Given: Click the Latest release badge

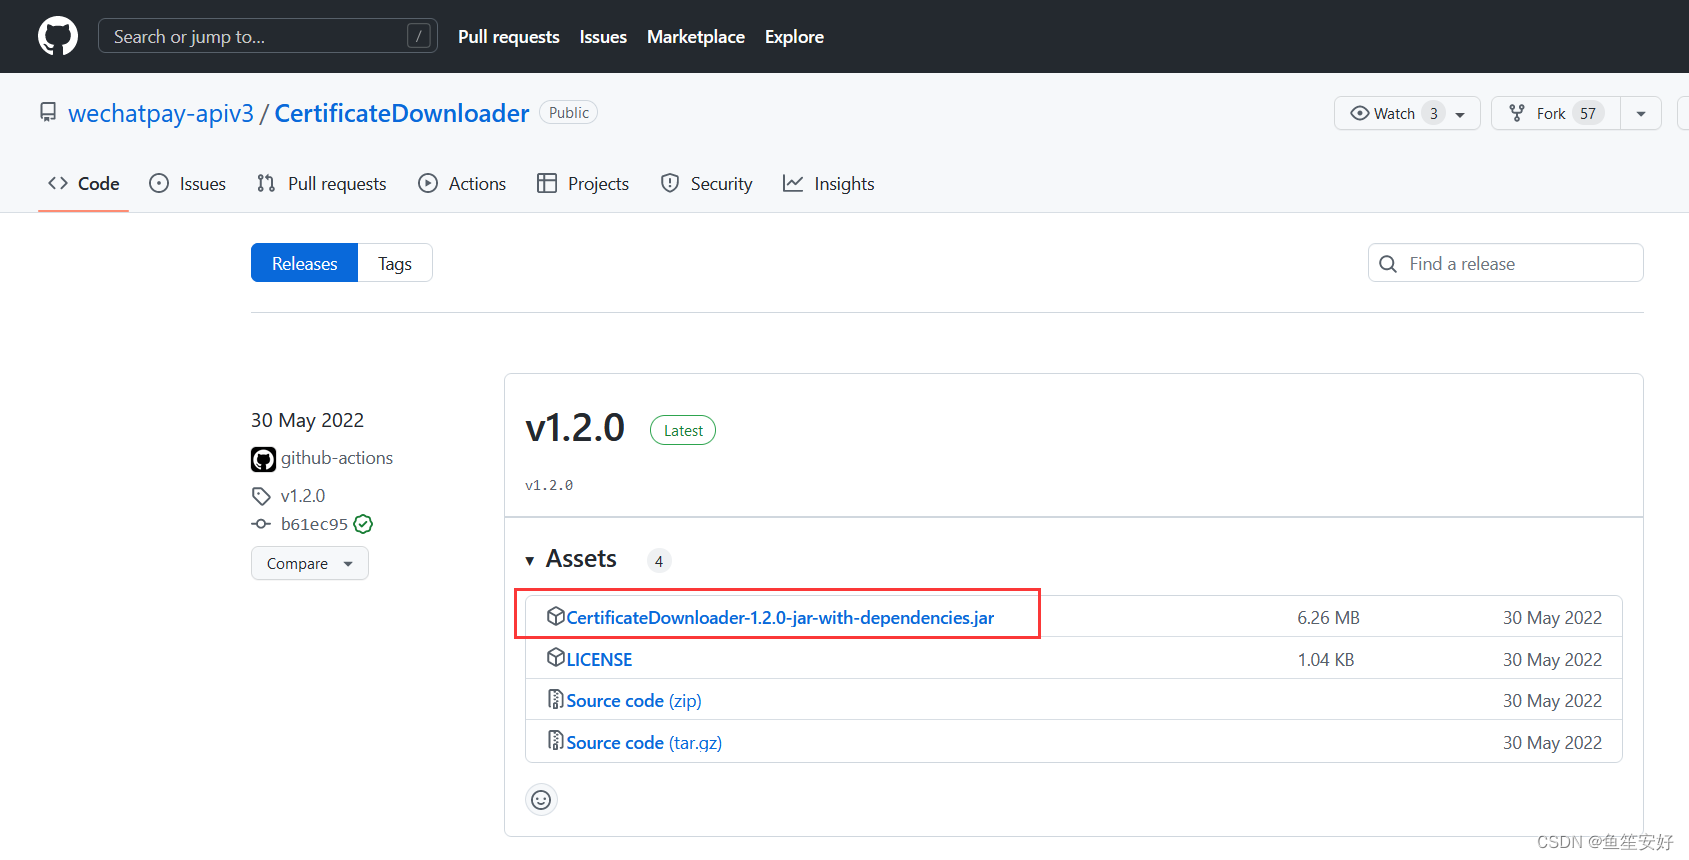Looking at the screenshot, I should (683, 430).
